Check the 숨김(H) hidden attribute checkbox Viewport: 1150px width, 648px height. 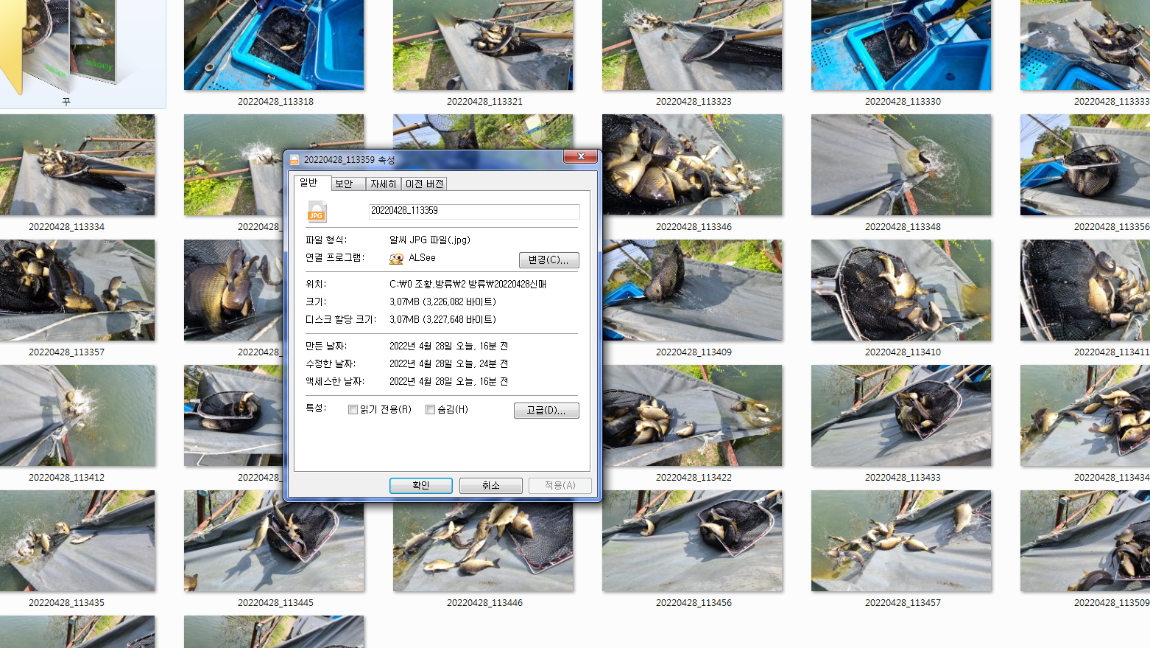tap(430, 410)
